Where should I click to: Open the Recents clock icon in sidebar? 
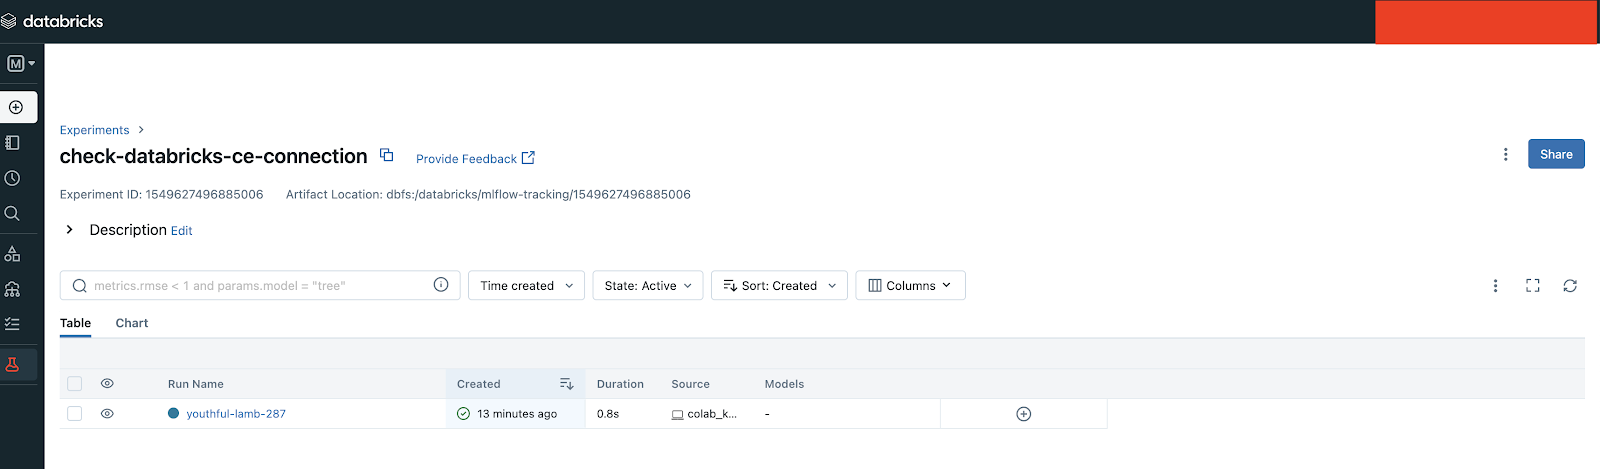coord(13,178)
